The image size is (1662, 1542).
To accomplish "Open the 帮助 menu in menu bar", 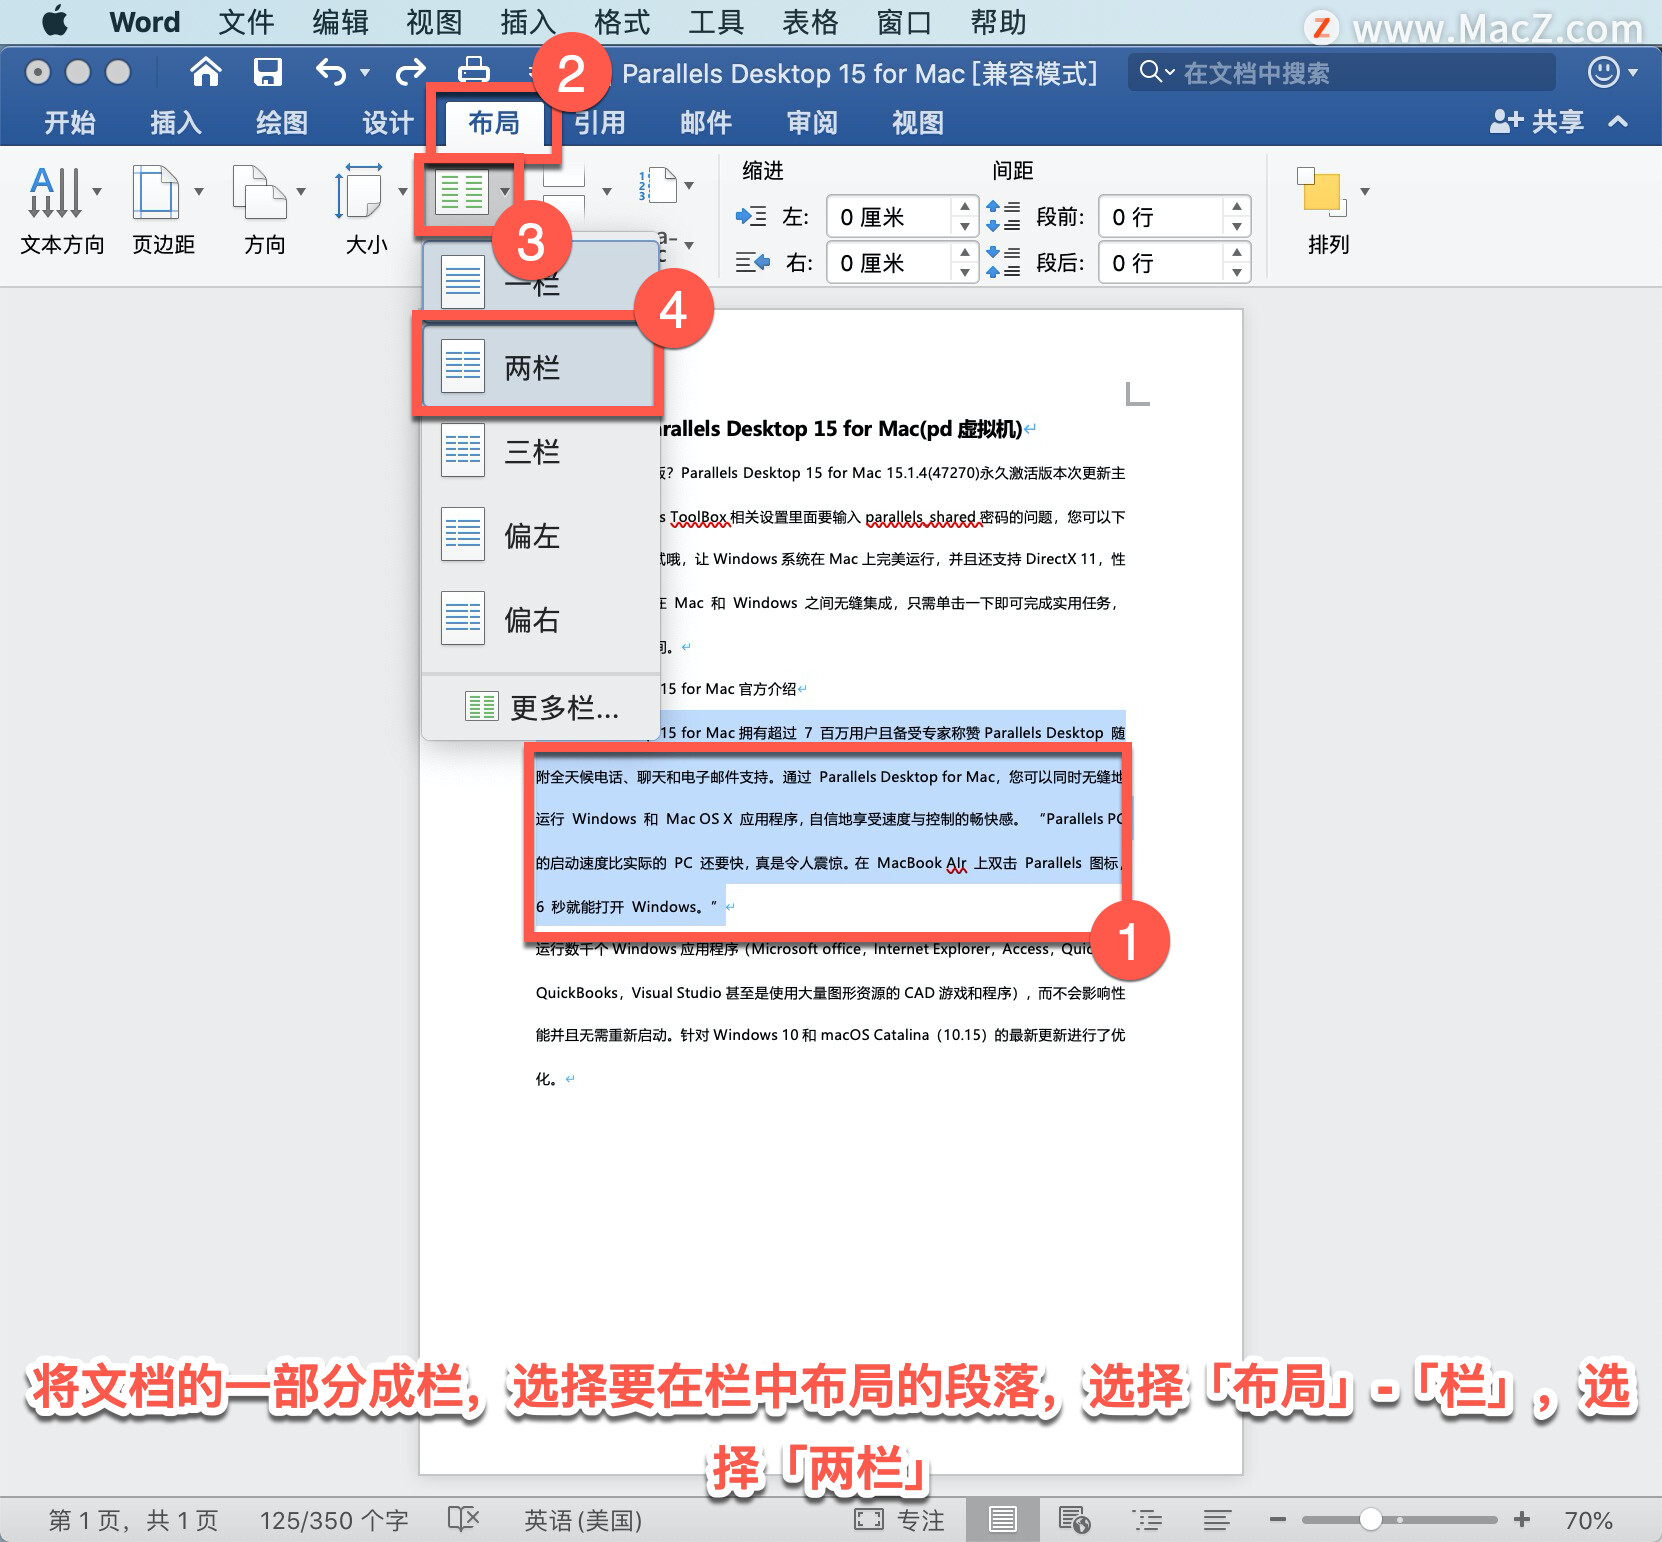I will click(x=998, y=22).
